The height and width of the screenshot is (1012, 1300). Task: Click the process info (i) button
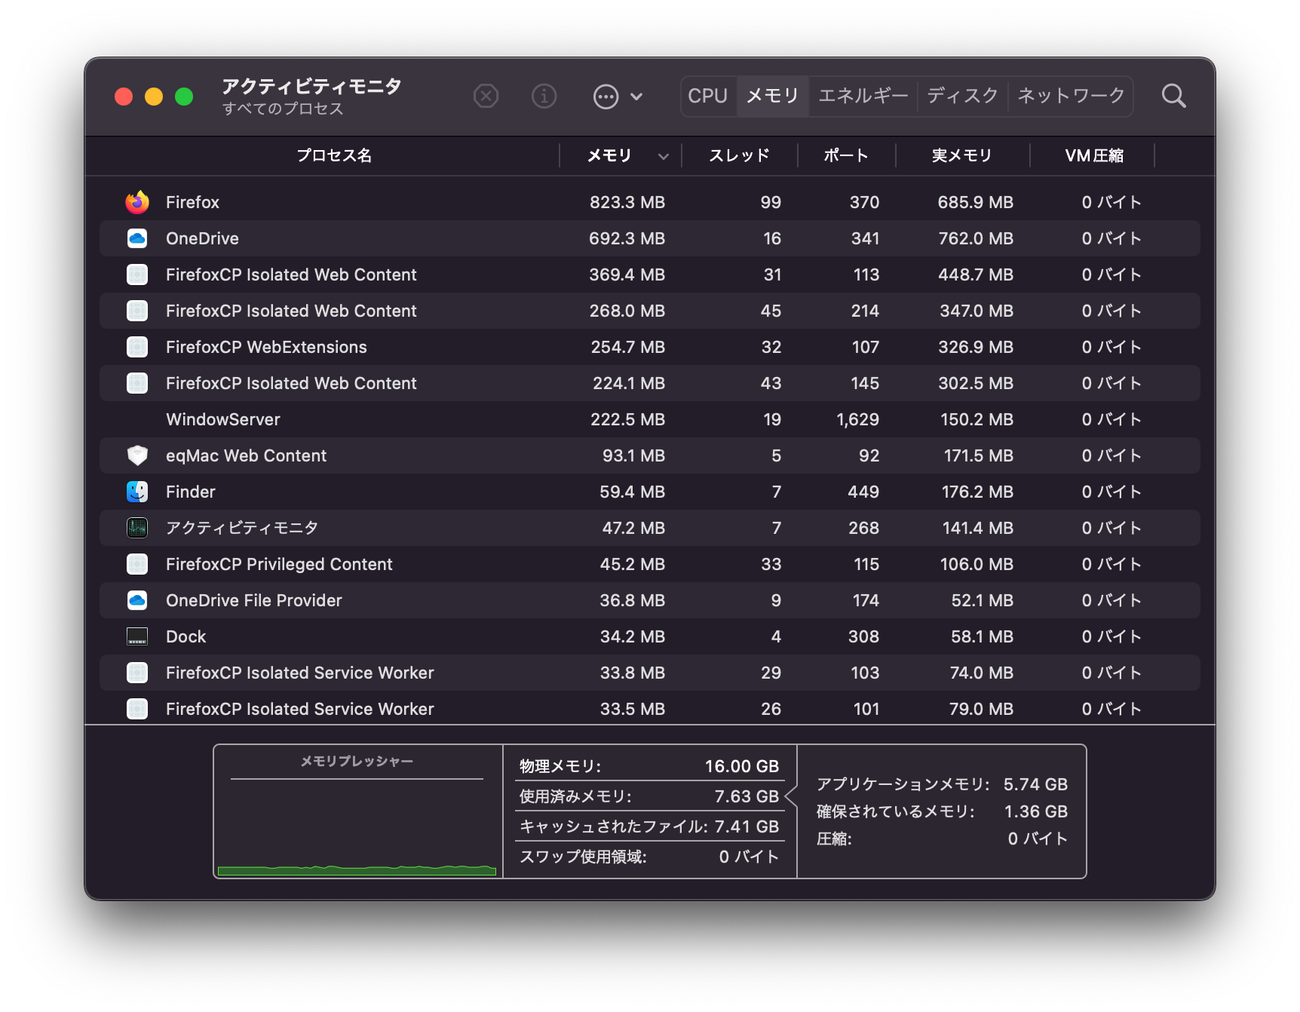[x=544, y=96]
